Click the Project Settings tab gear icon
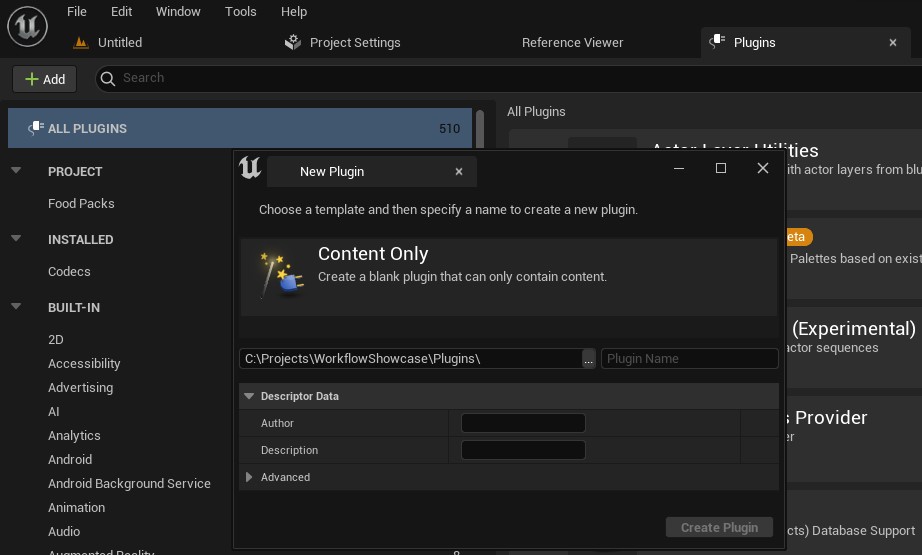Screen dimensions: 922x555 [x=292, y=42]
